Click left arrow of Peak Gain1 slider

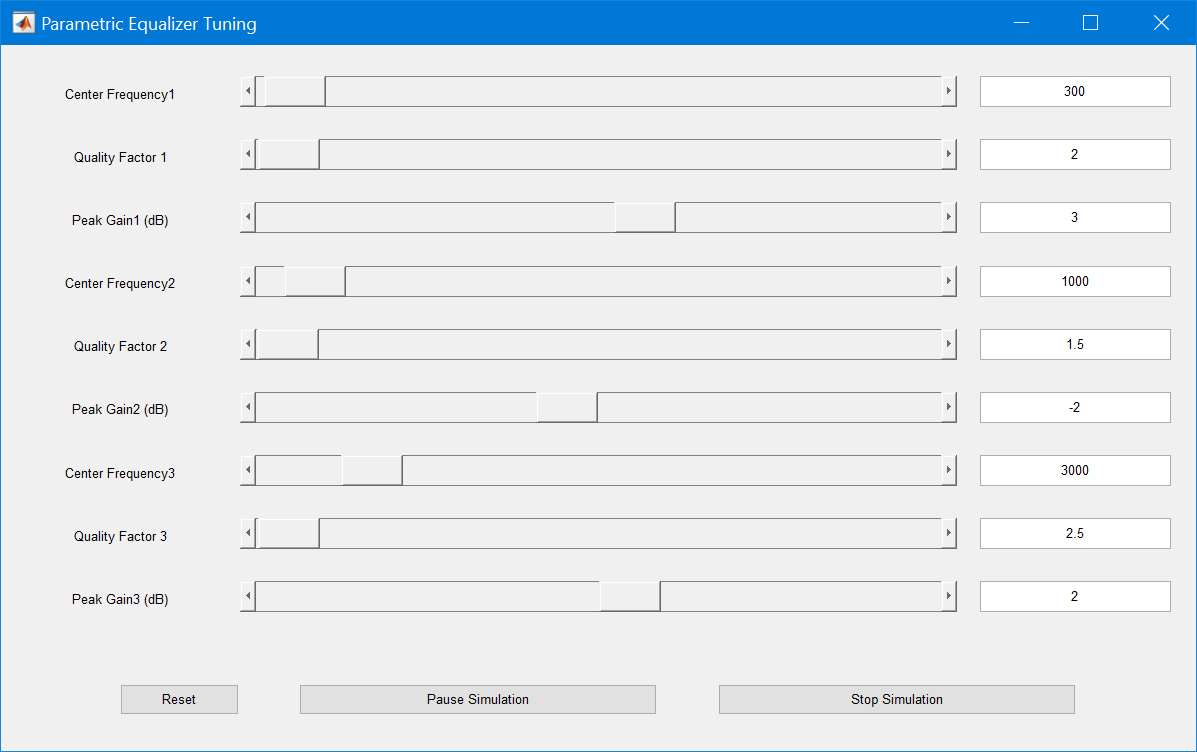pos(248,217)
